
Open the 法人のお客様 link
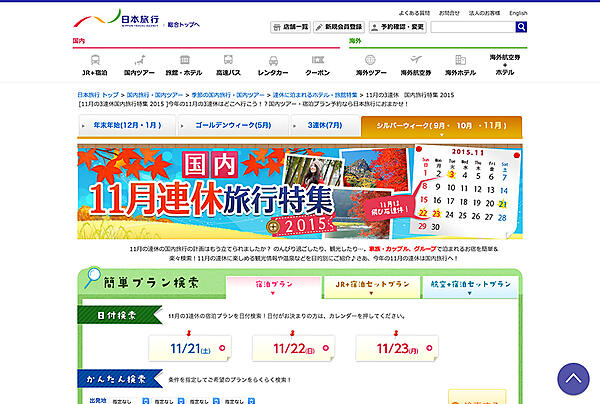point(484,13)
